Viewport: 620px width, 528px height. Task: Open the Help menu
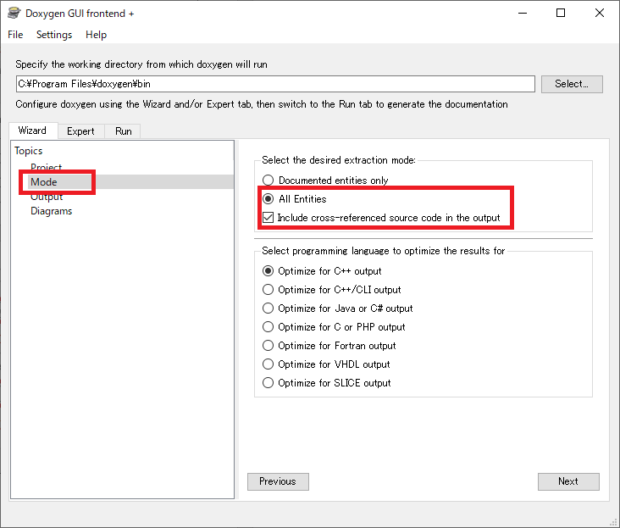tap(96, 34)
